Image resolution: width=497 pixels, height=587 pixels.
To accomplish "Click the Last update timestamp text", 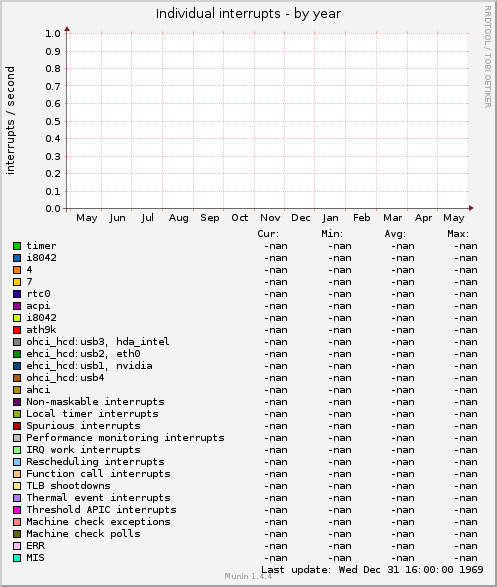I will [x=372, y=570].
